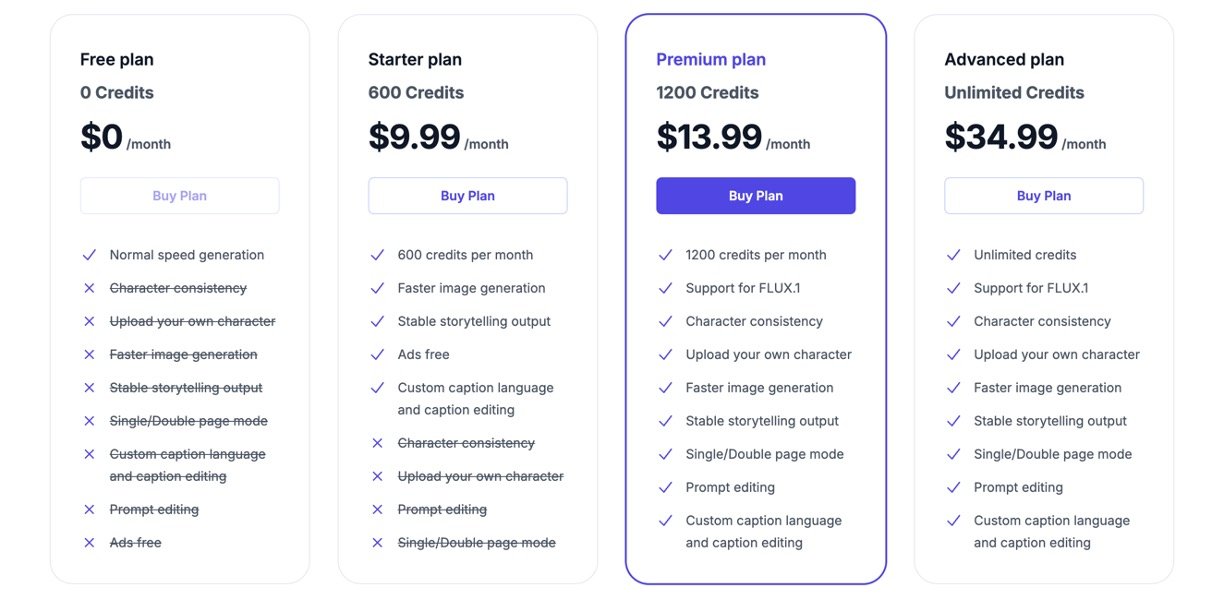
Task: Click the Free plan $0 price
Action: 101,137
